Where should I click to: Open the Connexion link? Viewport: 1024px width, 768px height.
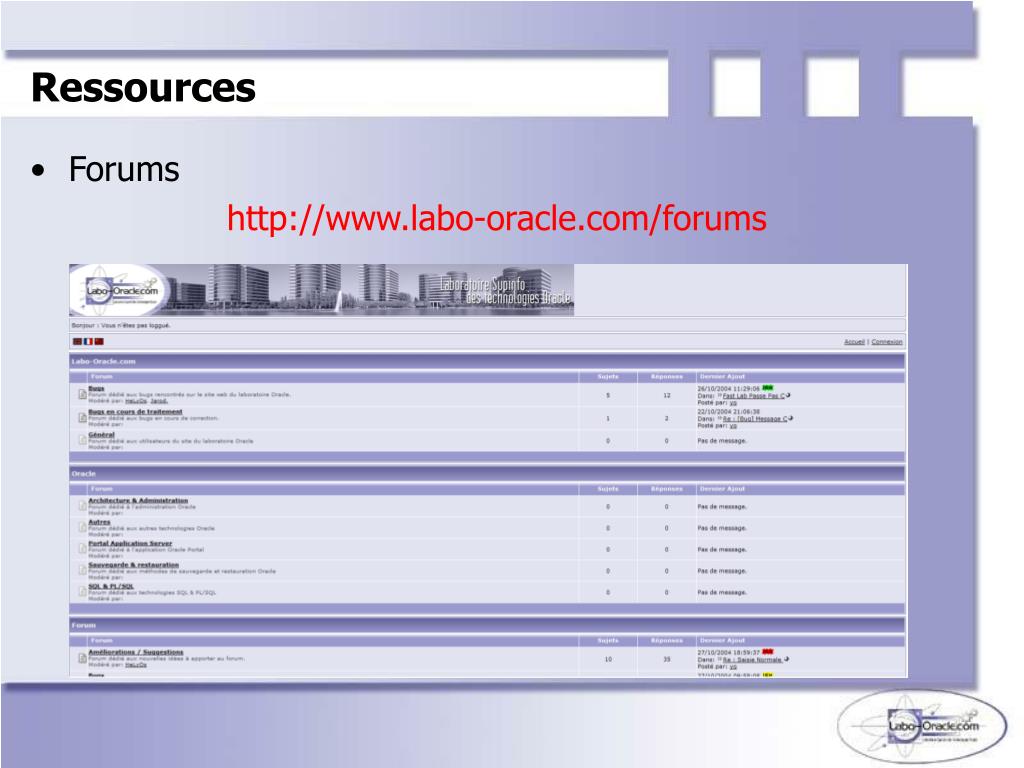(x=887, y=342)
